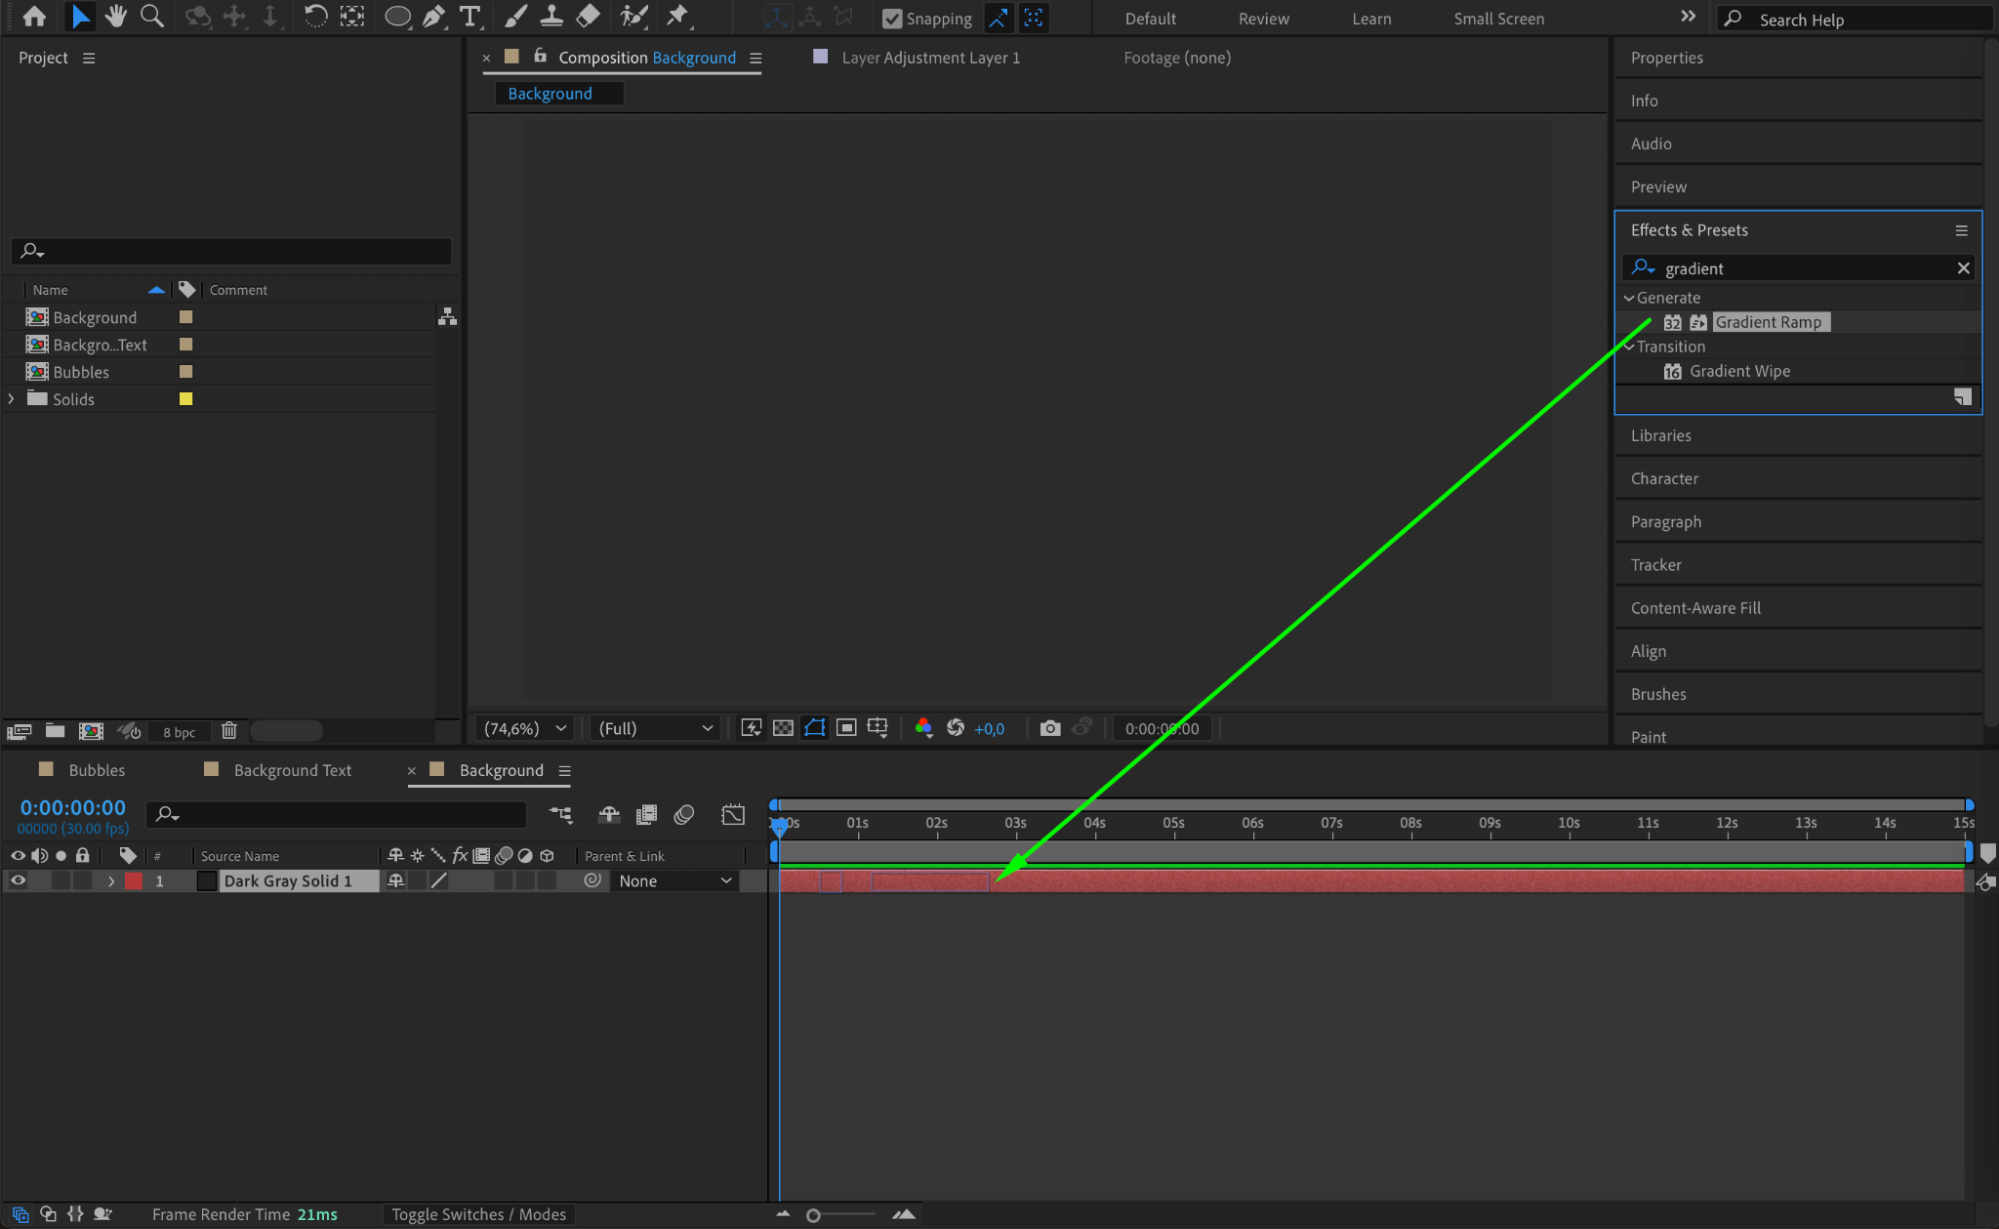Image resolution: width=1999 pixels, height=1229 pixels.
Task: Click the delete trash icon in Project panel
Action: (x=229, y=731)
